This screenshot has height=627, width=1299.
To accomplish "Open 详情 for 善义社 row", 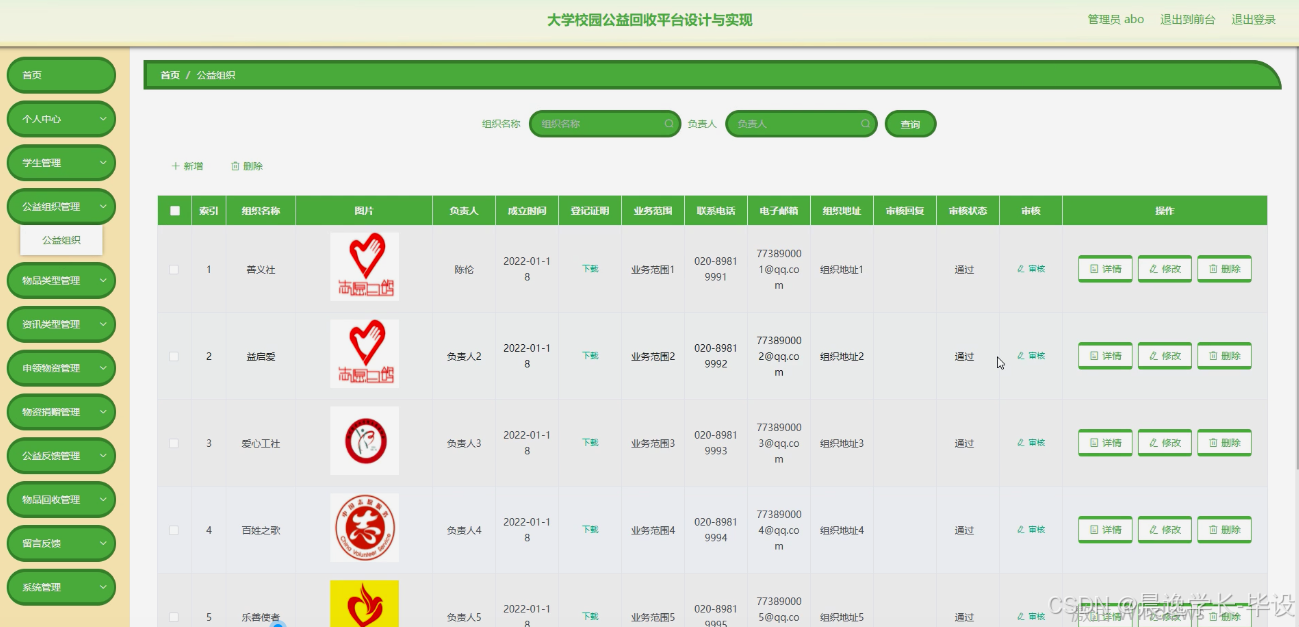I will (x=1105, y=269).
